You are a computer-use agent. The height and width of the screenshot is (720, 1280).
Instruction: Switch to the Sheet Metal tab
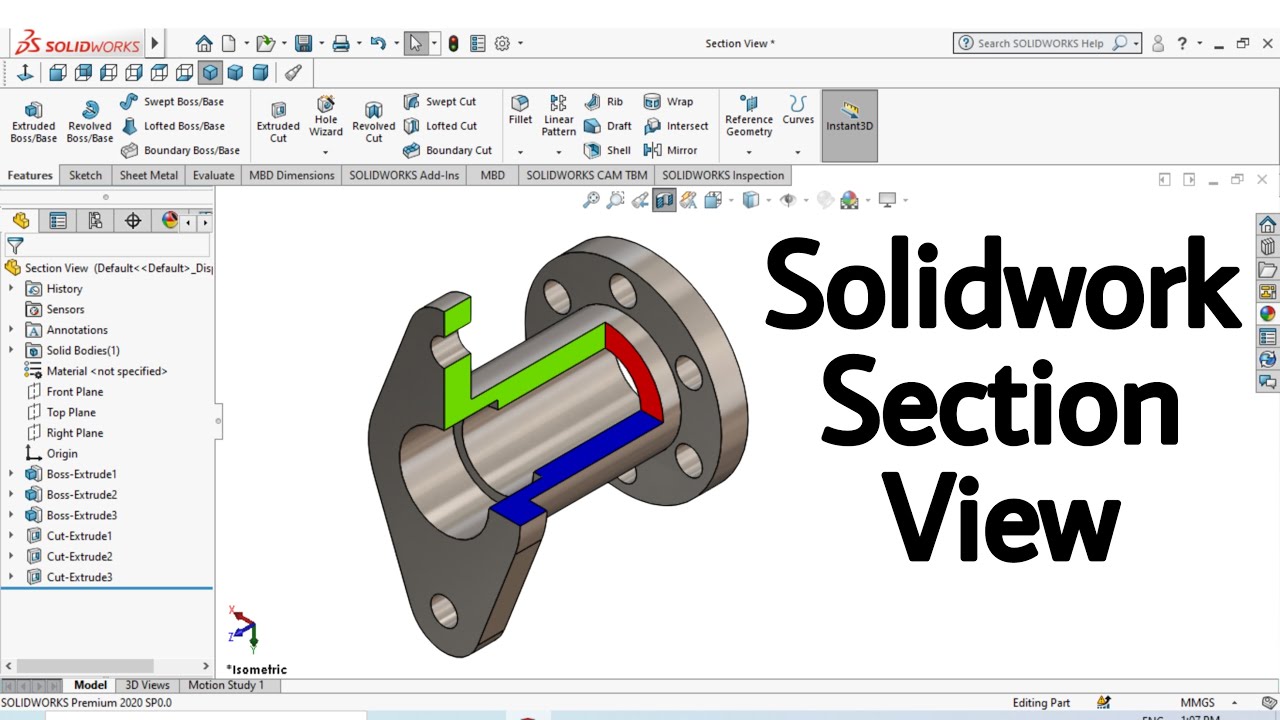[x=148, y=175]
